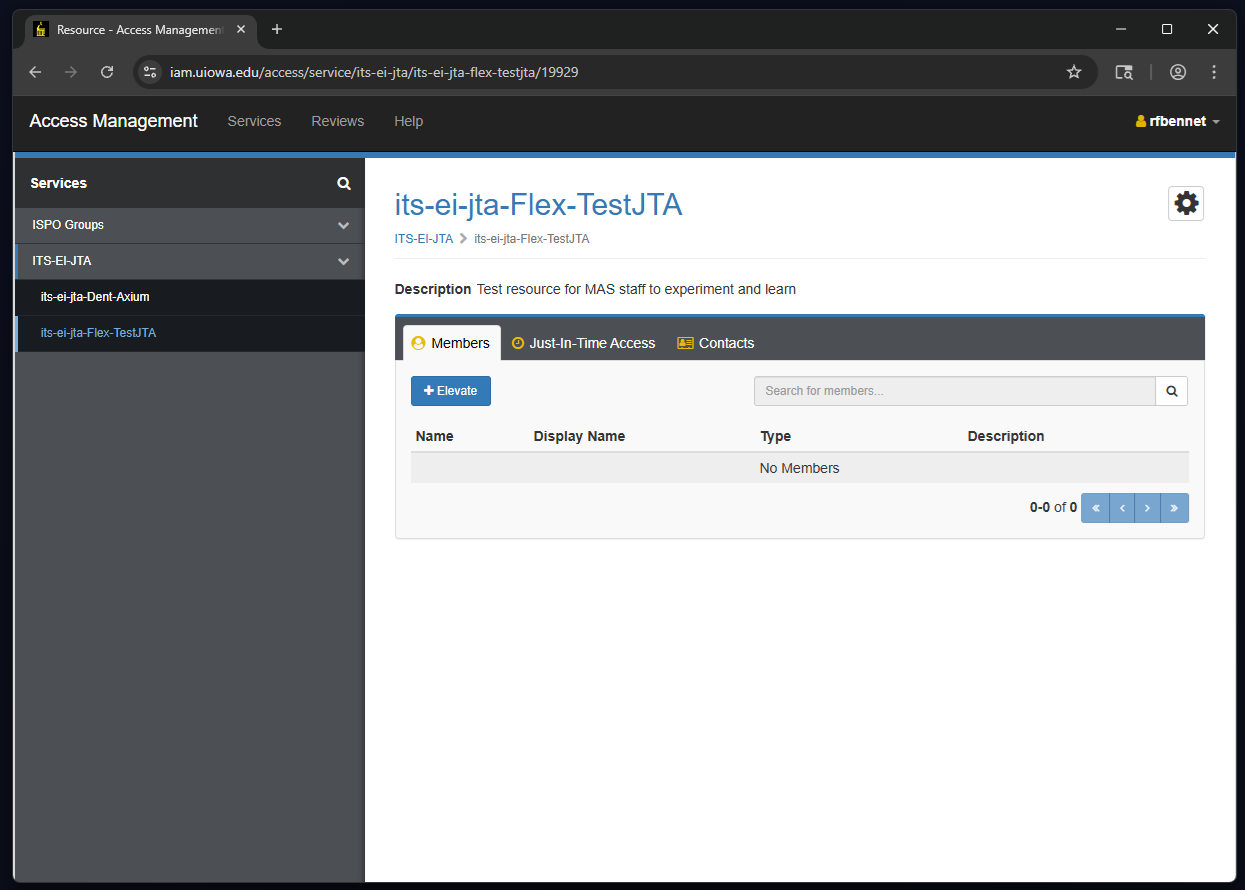
Task: Open the settings gear for this resource
Action: coord(1186,203)
